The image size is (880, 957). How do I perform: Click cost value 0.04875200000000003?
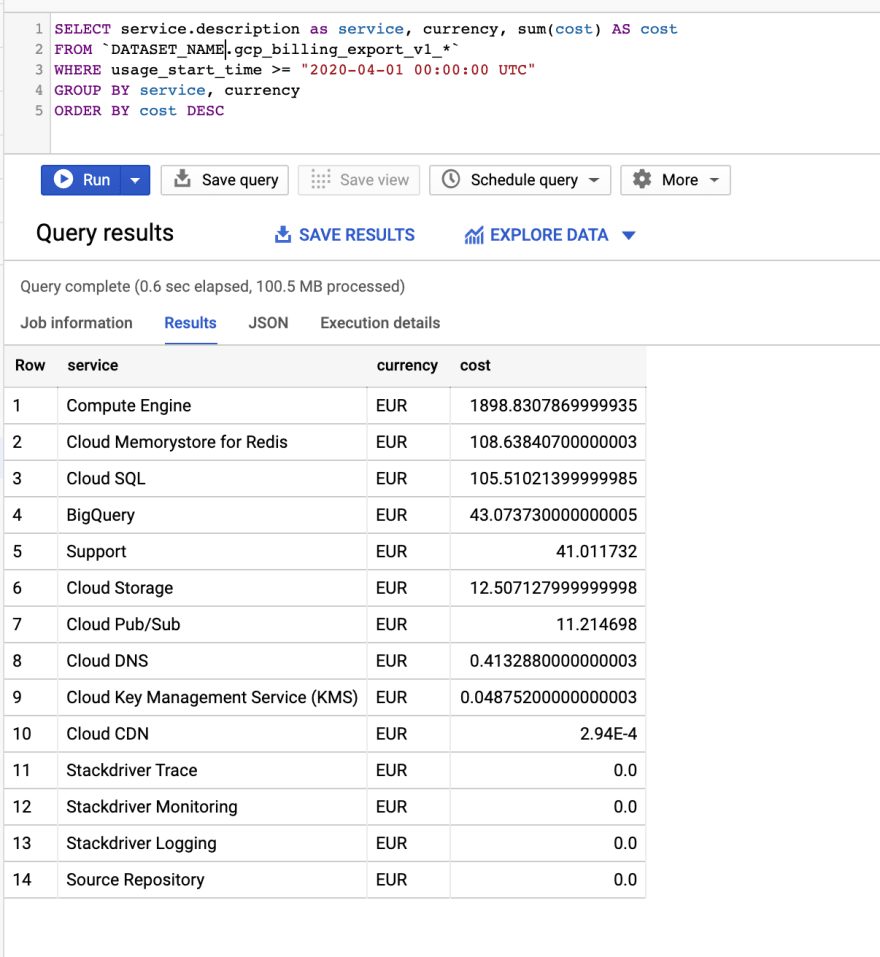(548, 698)
